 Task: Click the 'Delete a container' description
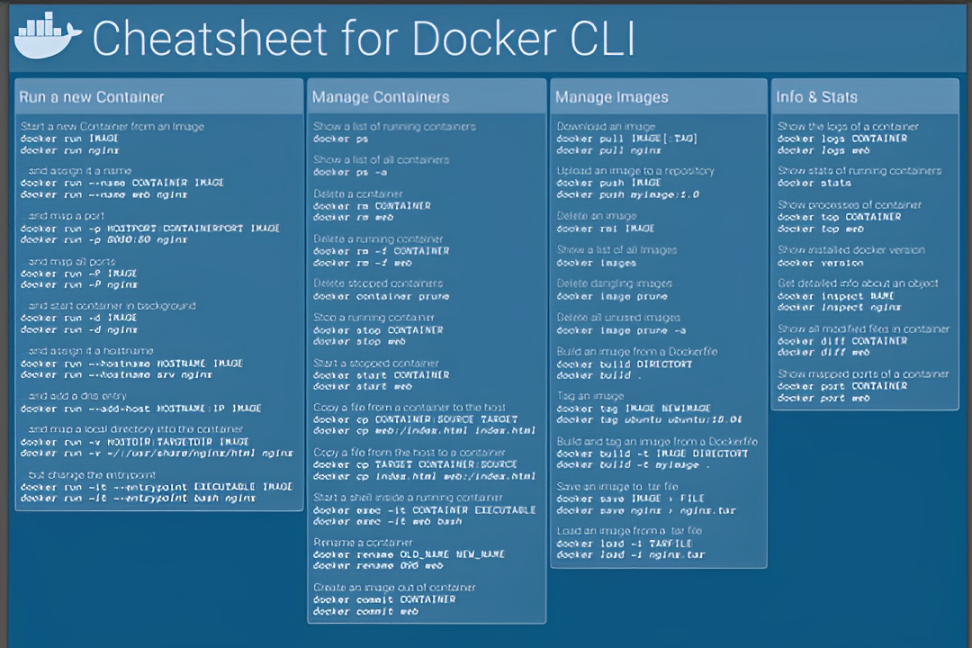click(358, 194)
